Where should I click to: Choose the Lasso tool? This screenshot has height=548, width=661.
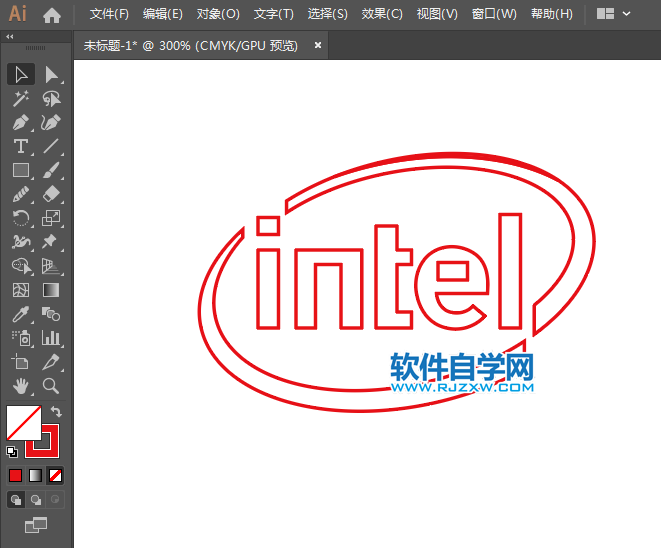51,99
